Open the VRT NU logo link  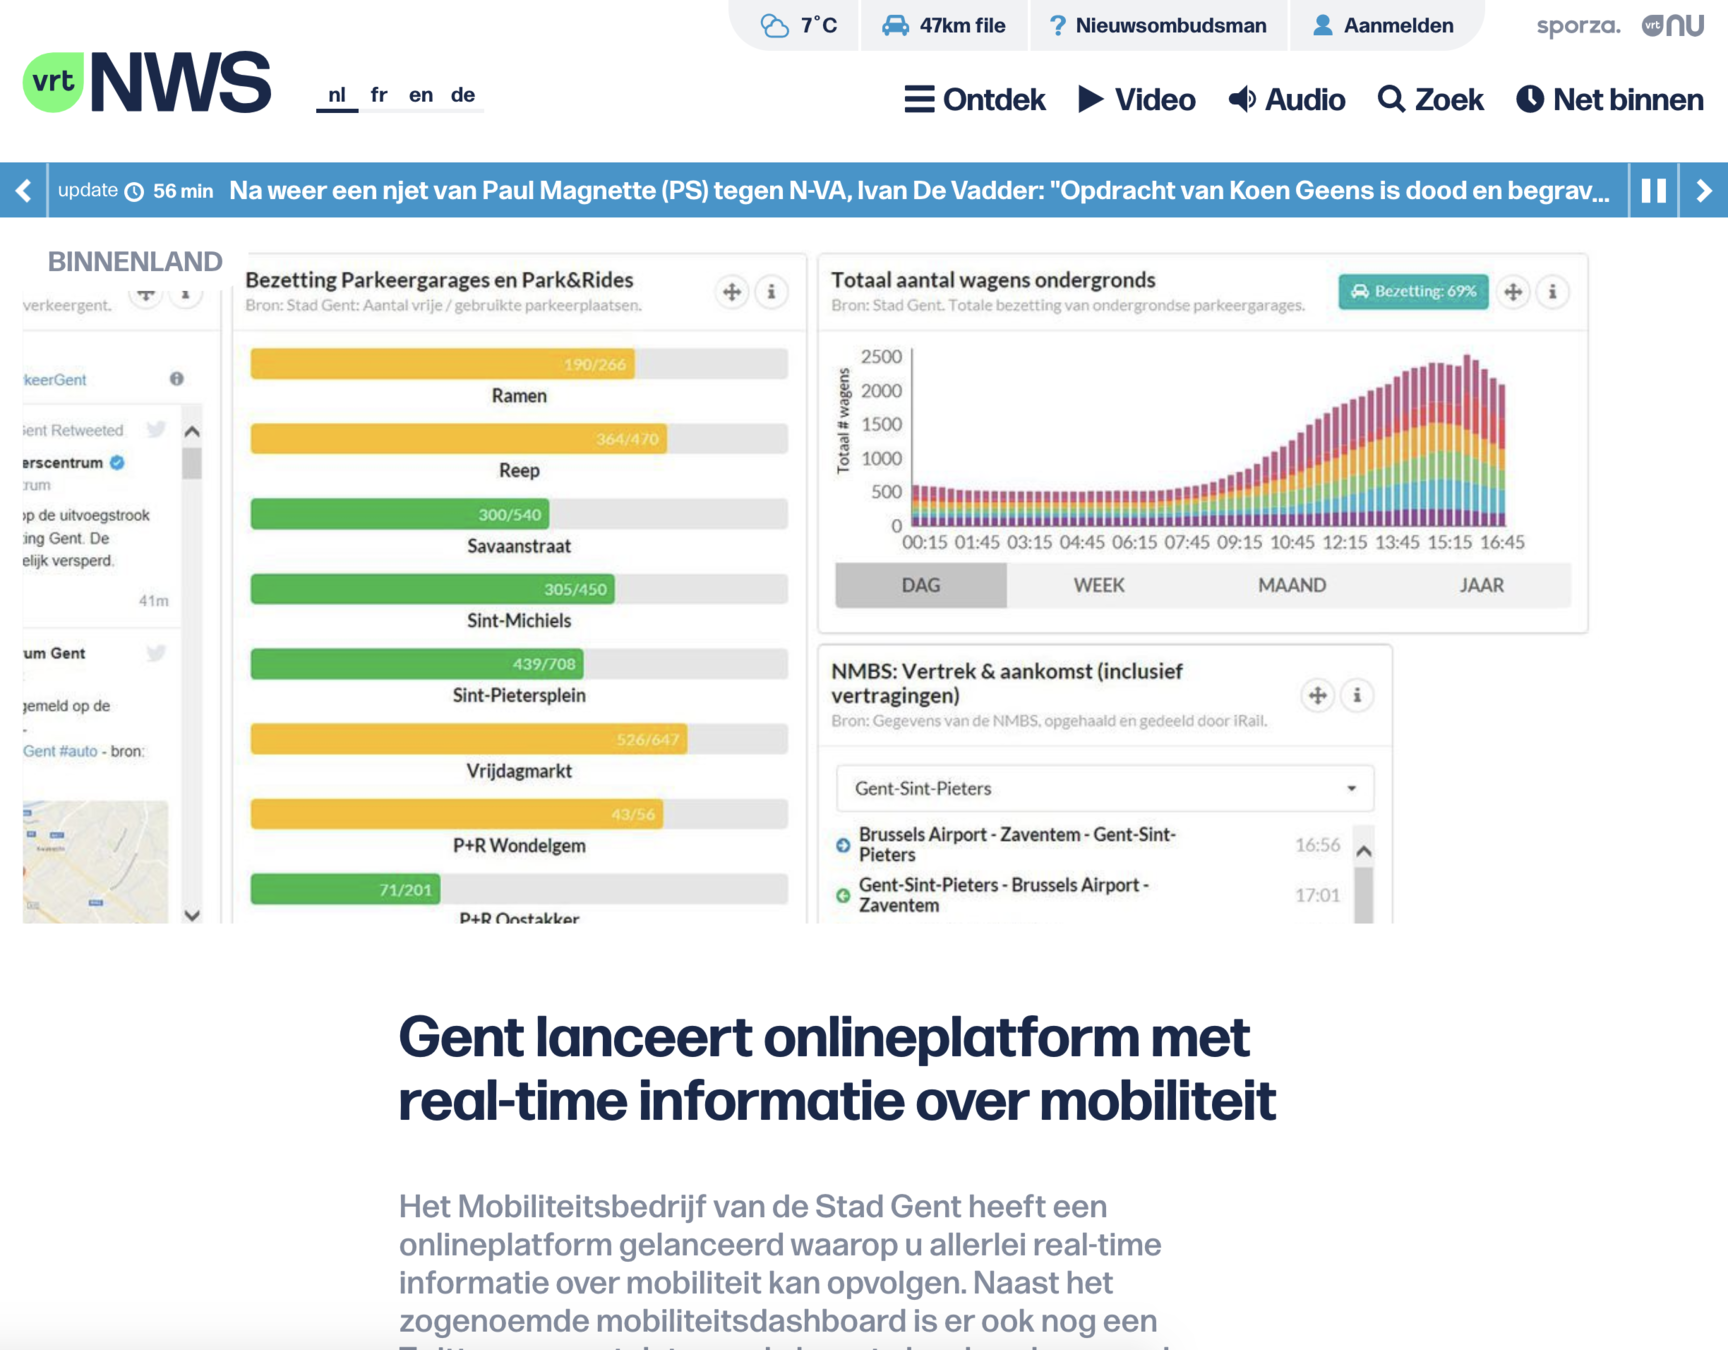click(1673, 25)
